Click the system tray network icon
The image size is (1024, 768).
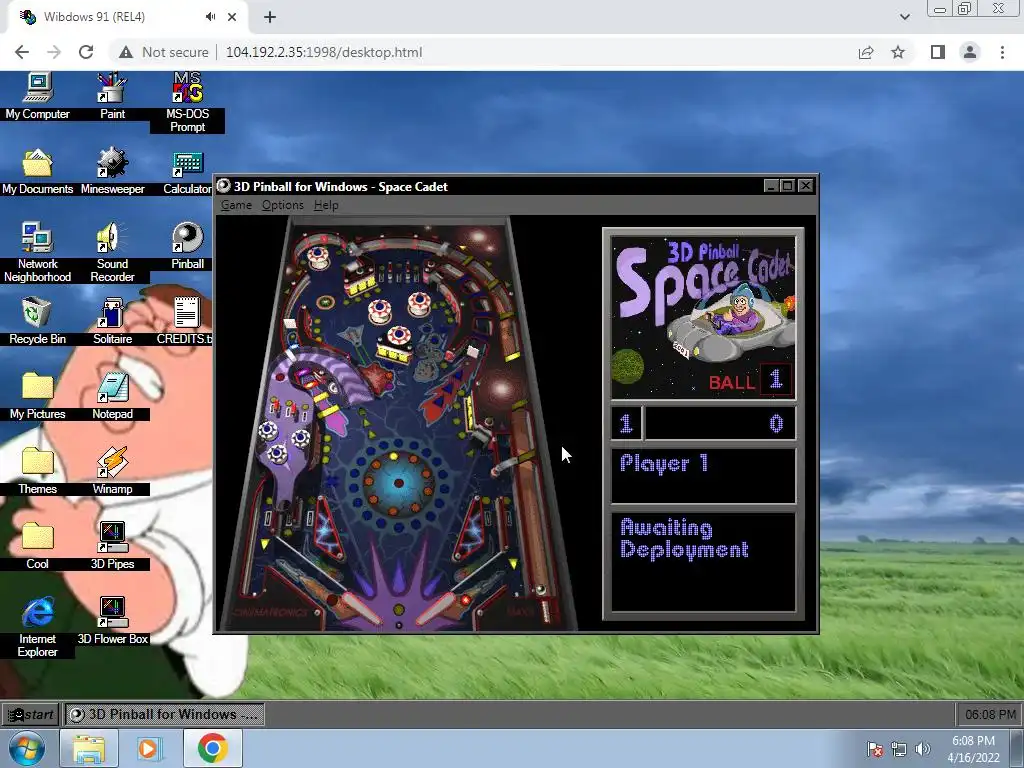pyautogui.click(x=899, y=749)
